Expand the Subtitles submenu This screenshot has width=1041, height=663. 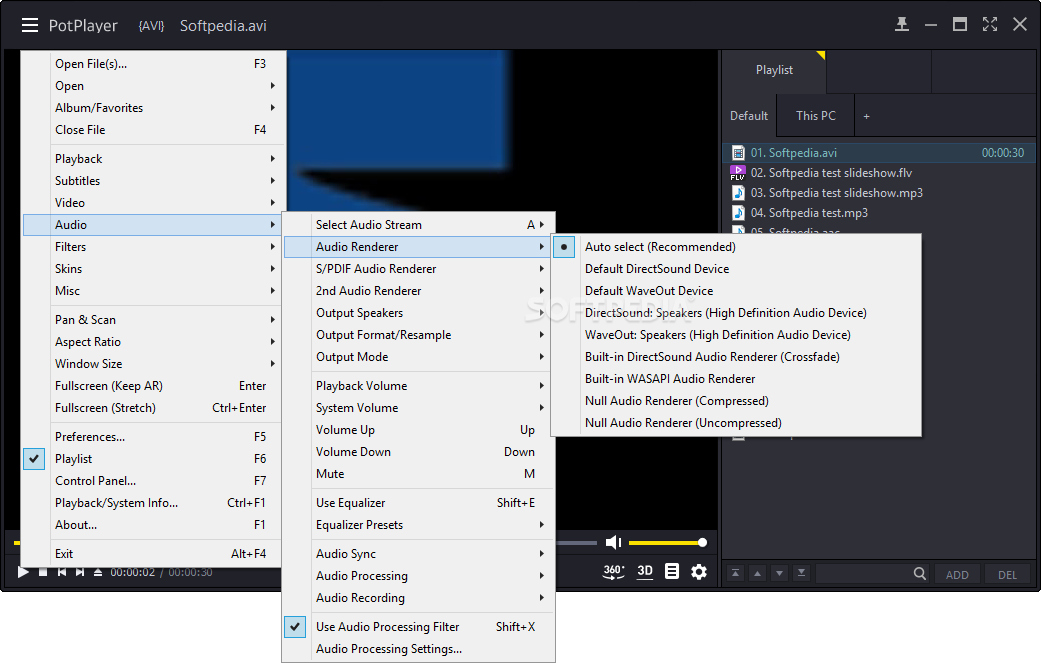click(154, 181)
